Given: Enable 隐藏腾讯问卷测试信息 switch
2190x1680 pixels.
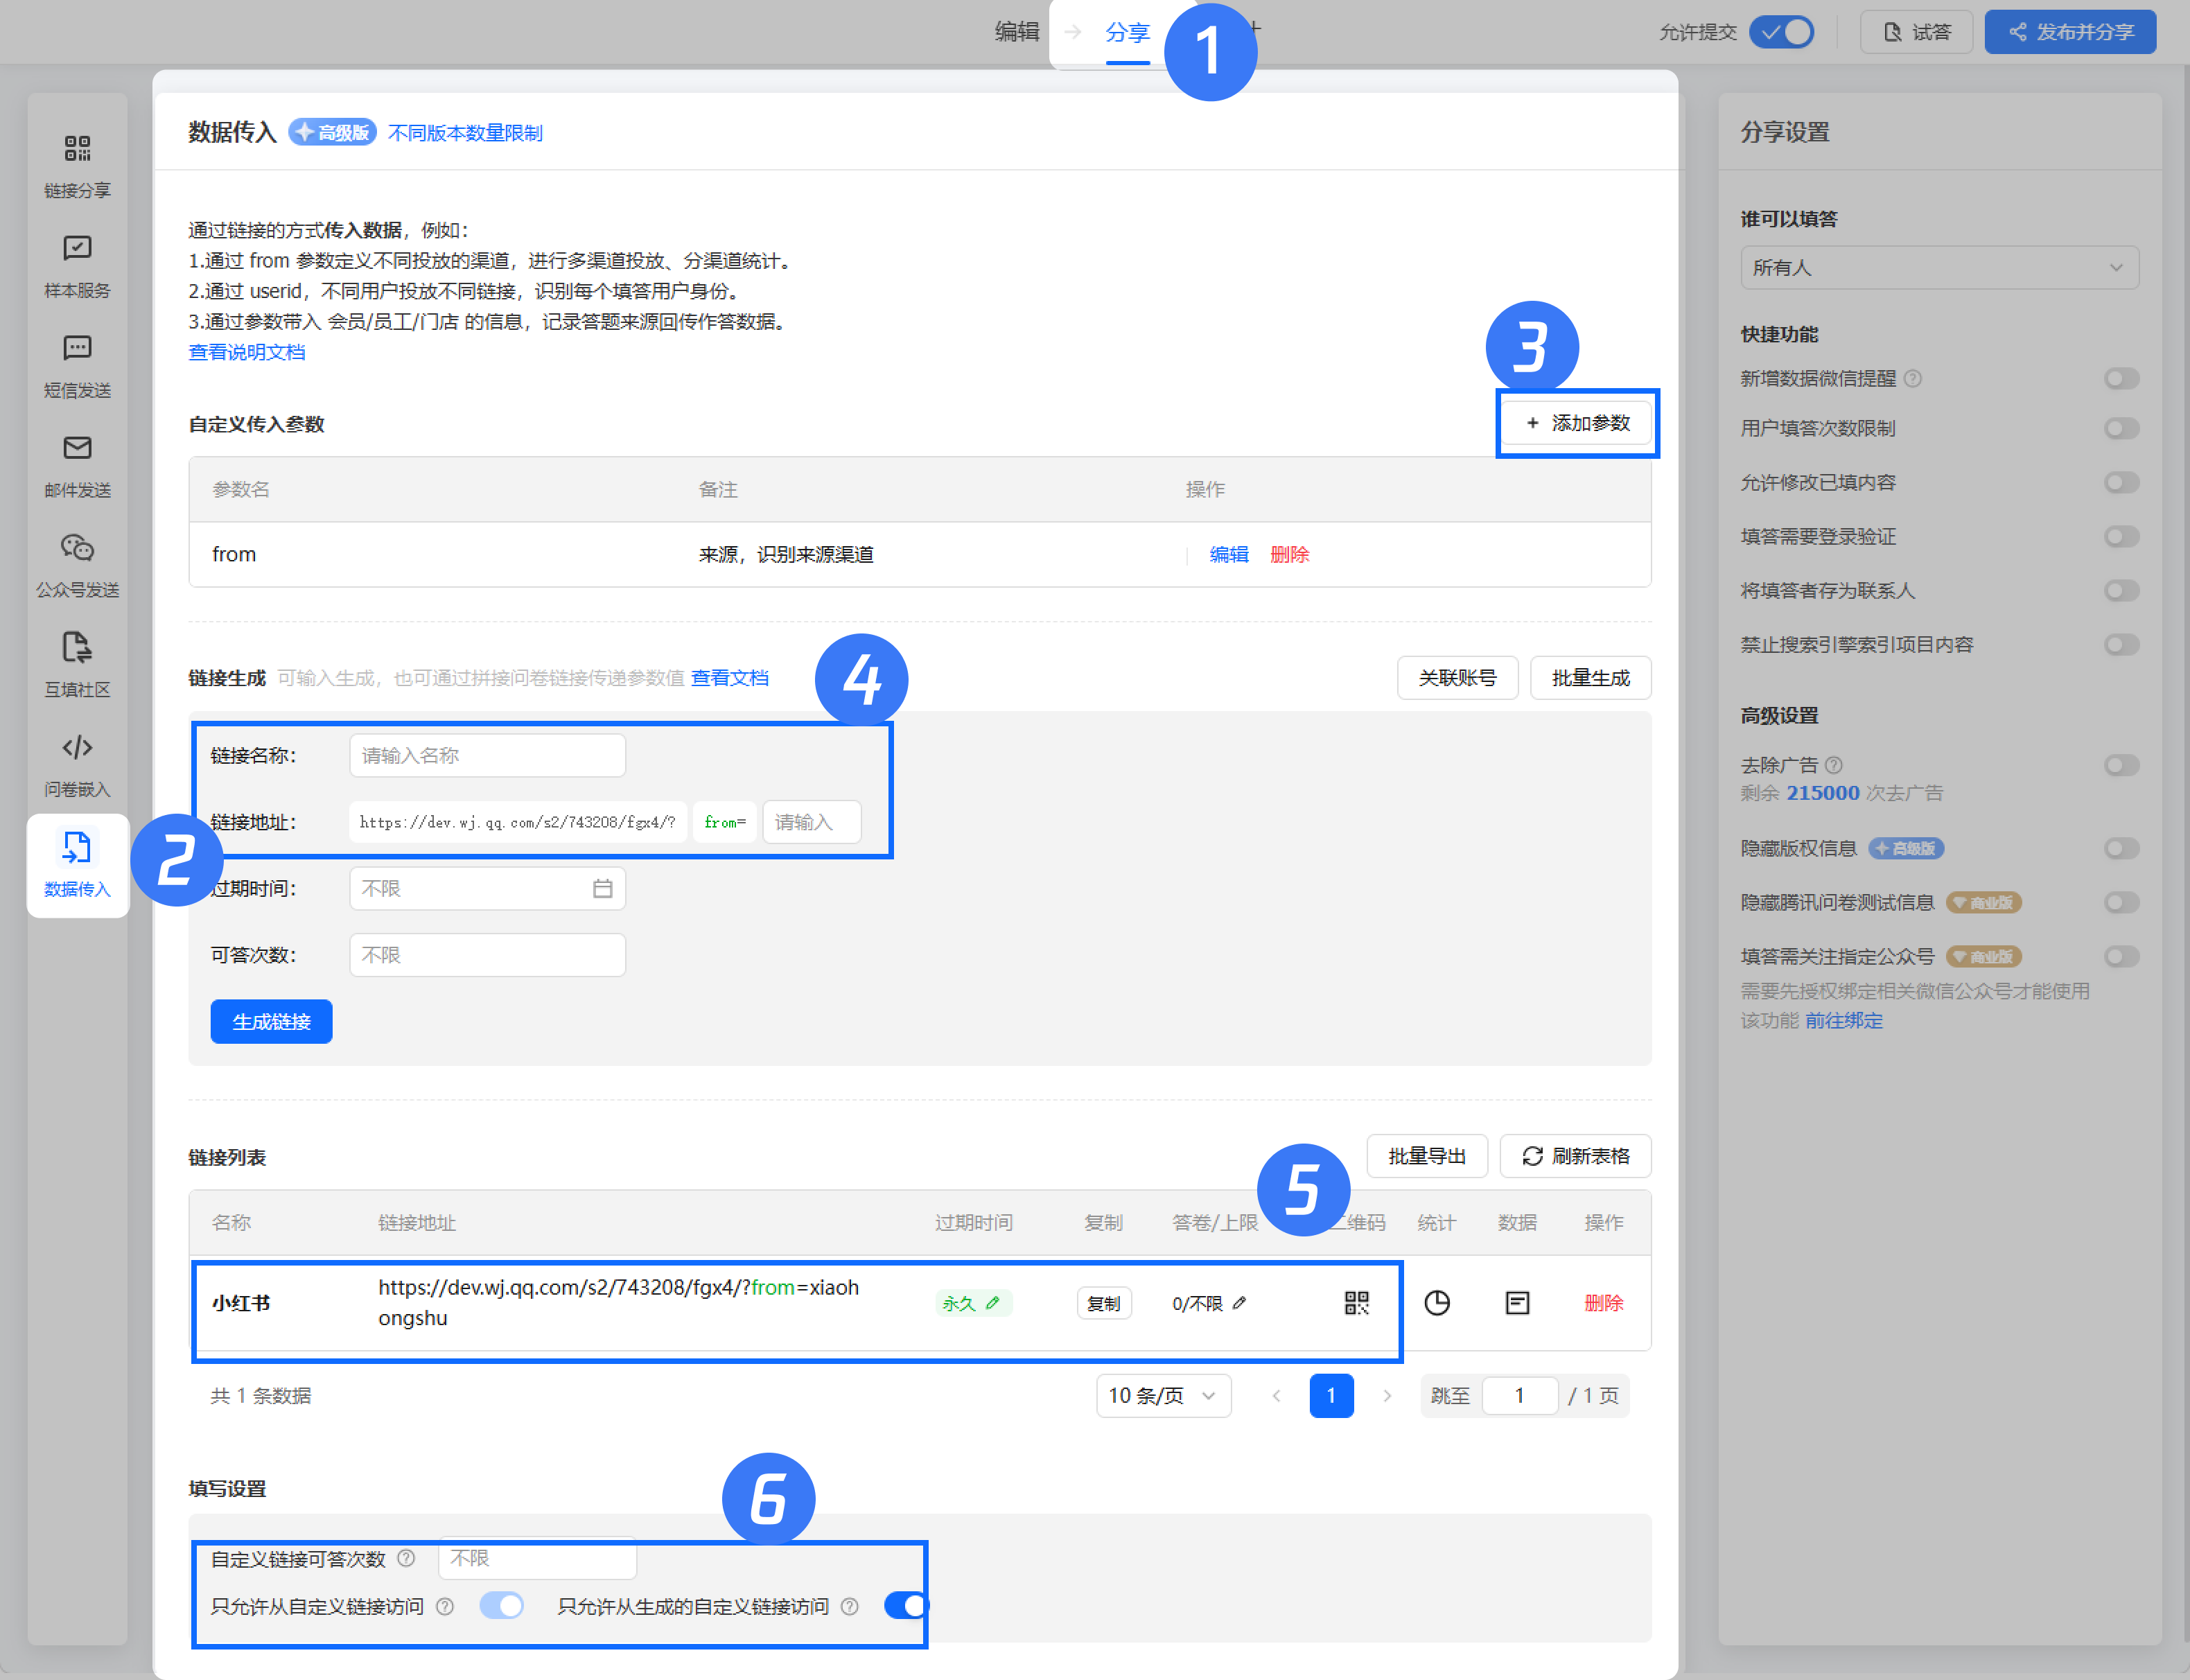Looking at the screenshot, I should 2121,902.
